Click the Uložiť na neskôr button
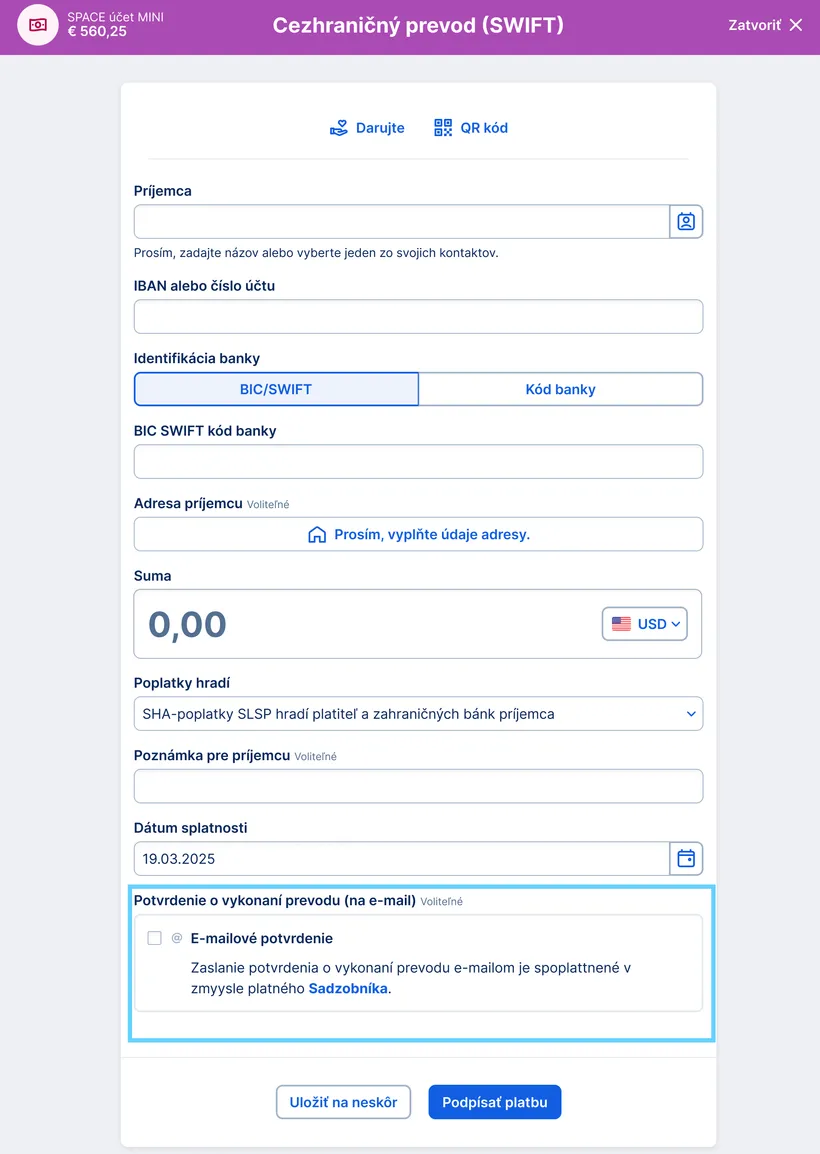The image size is (820, 1154). pyautogui.click(x=343, y=1102)
